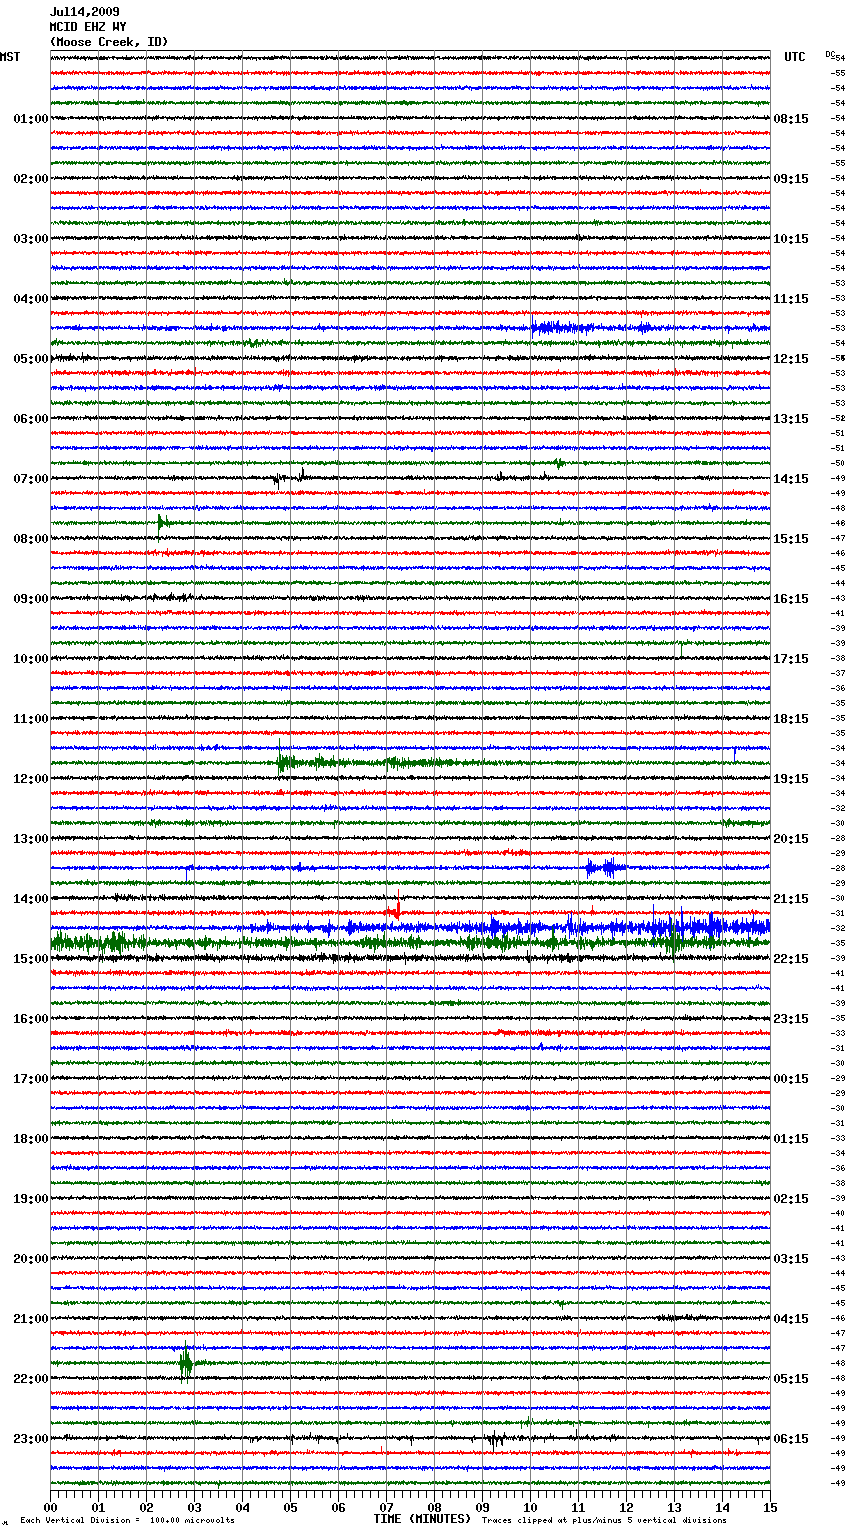
Task: Click the 'Traces clipped at plus/minus 5 vertical divisions' note
Action: point(604,1520)
